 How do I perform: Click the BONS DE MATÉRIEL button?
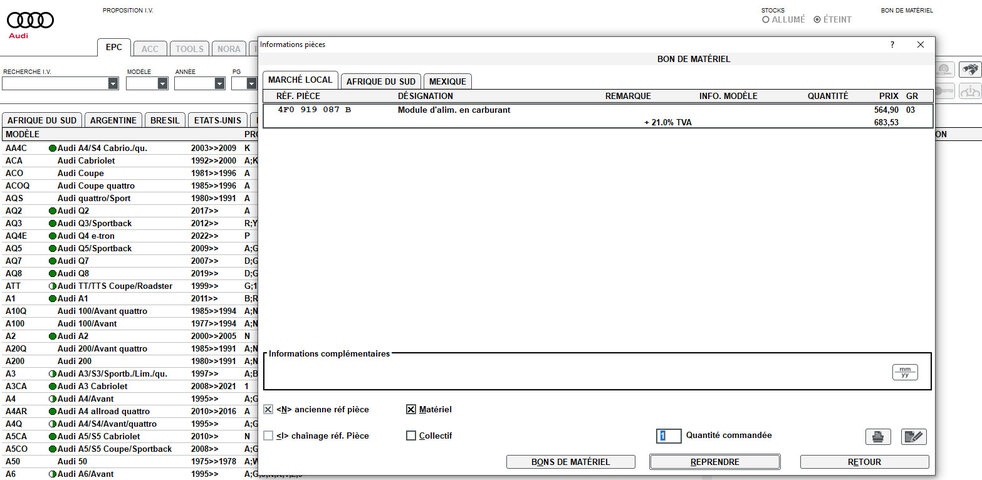point(571,462)
